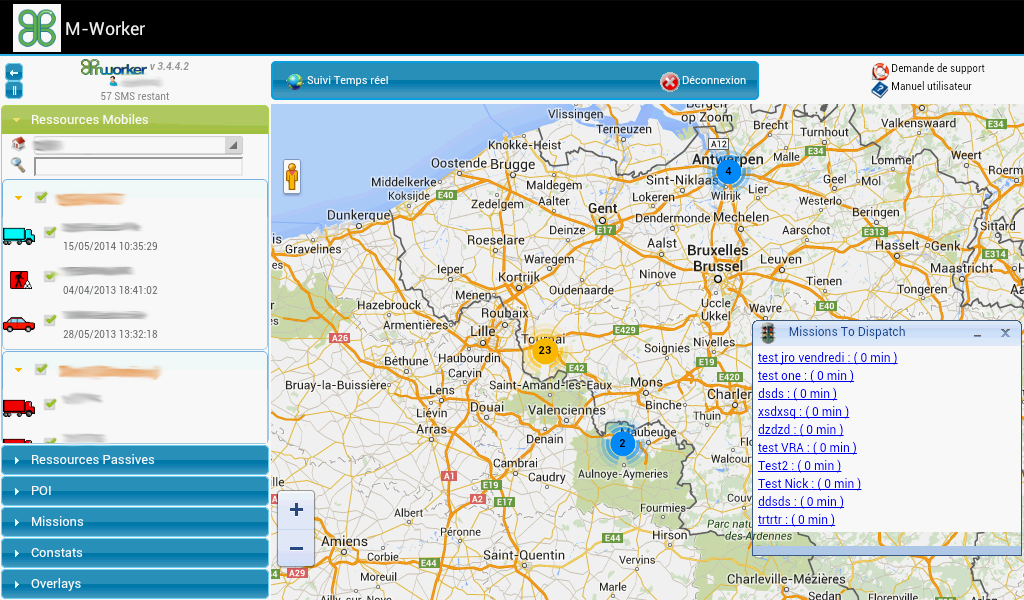Click the magnifying glass search icon
1024x600 pixels.
(18, 165)
